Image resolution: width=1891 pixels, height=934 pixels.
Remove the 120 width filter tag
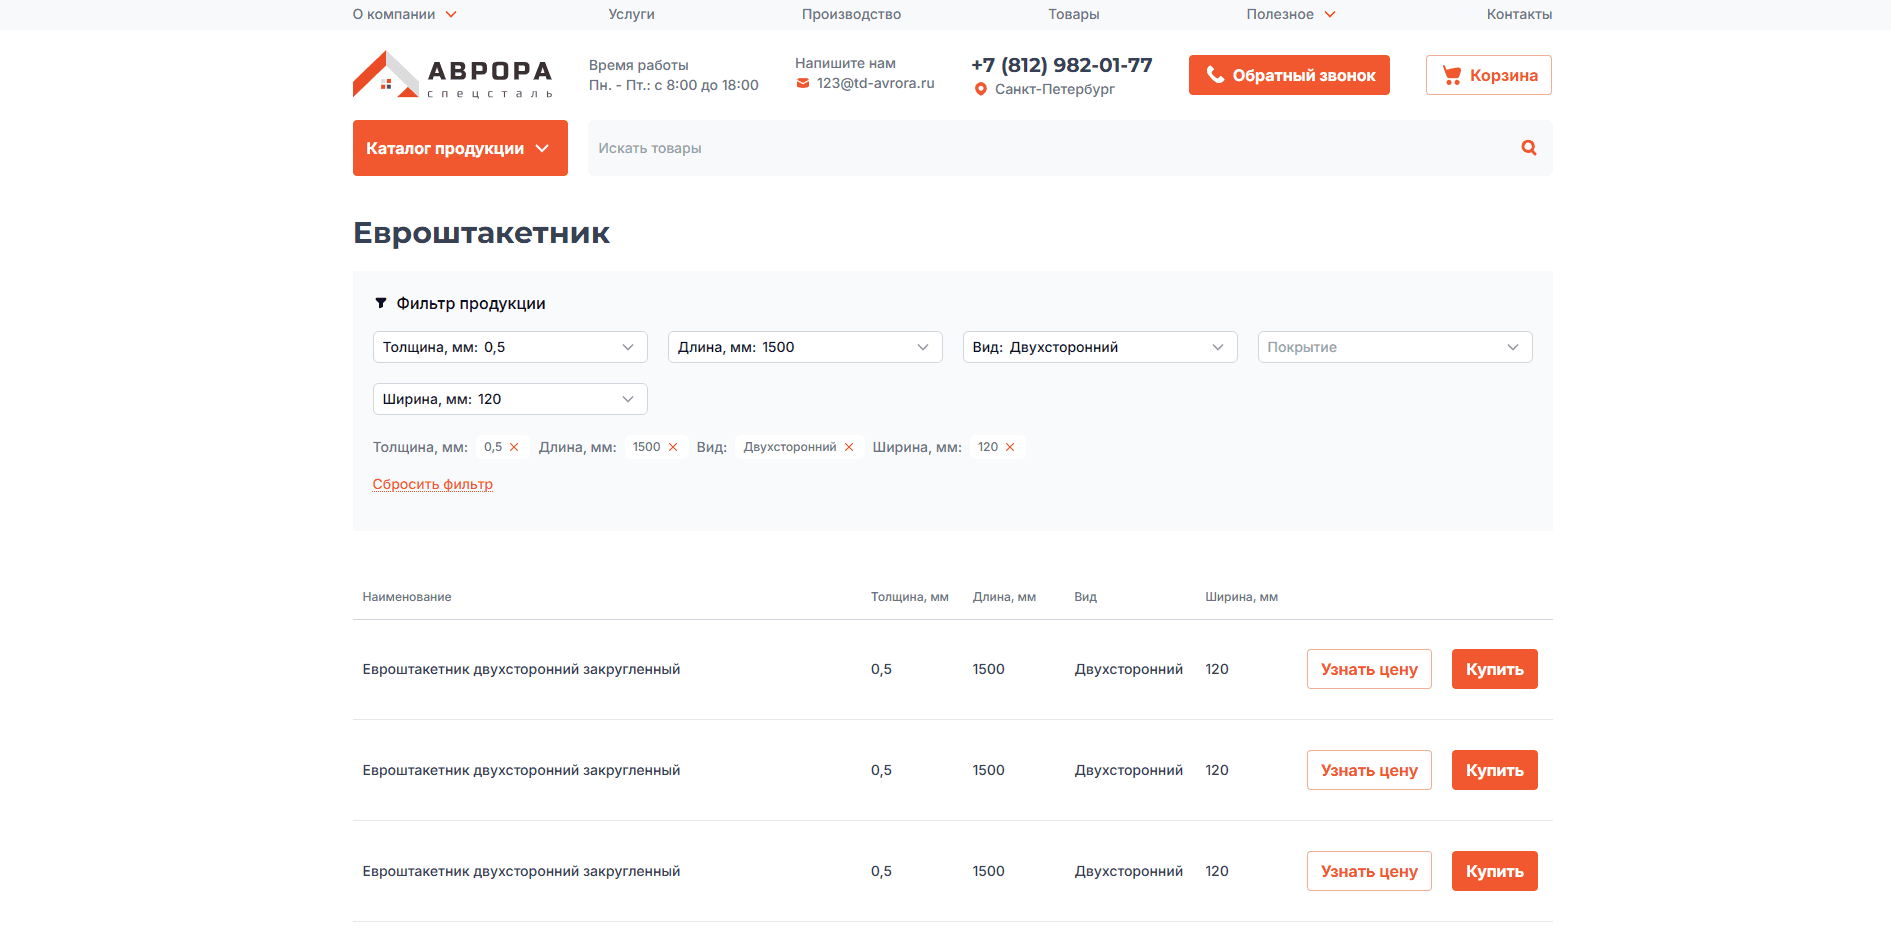coord(1010,447)
